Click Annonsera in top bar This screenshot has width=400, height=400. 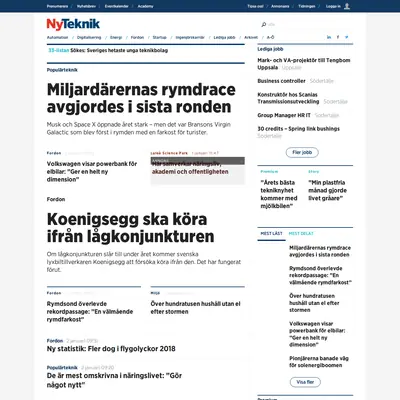click(x=280, y=6)
